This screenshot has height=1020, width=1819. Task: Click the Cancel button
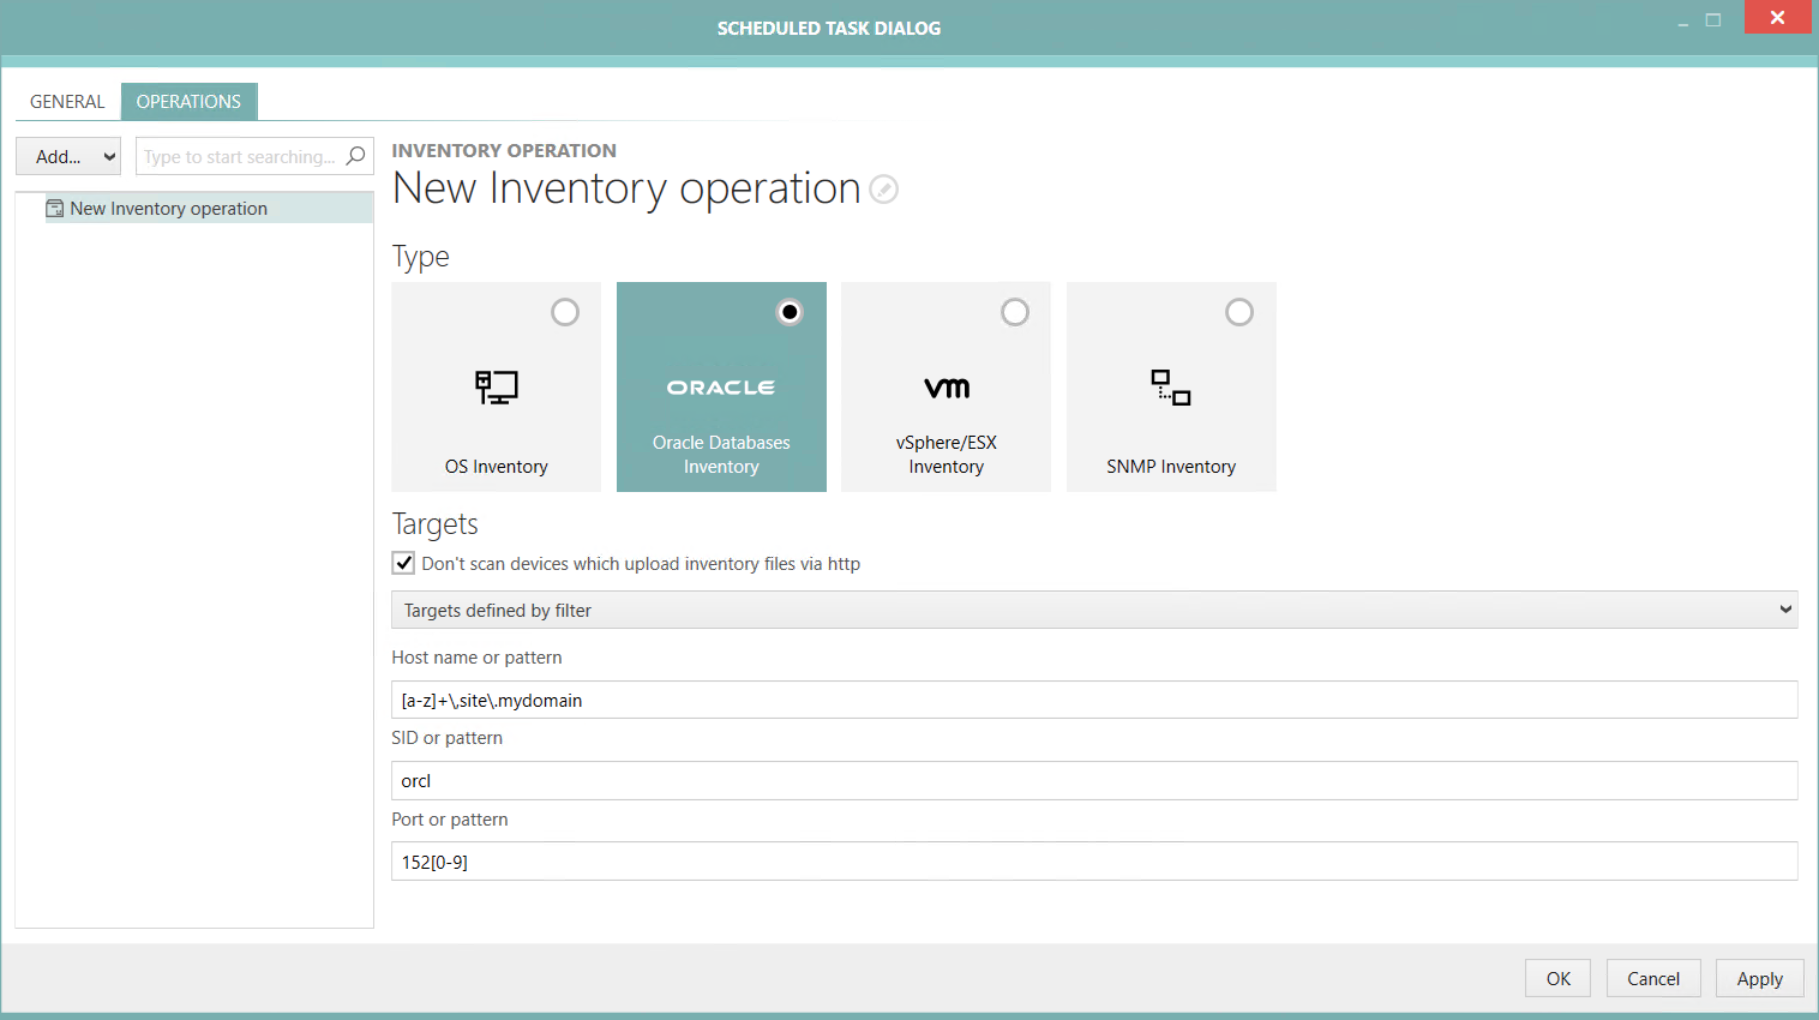pyautogui.click(x=1653, y=978)
